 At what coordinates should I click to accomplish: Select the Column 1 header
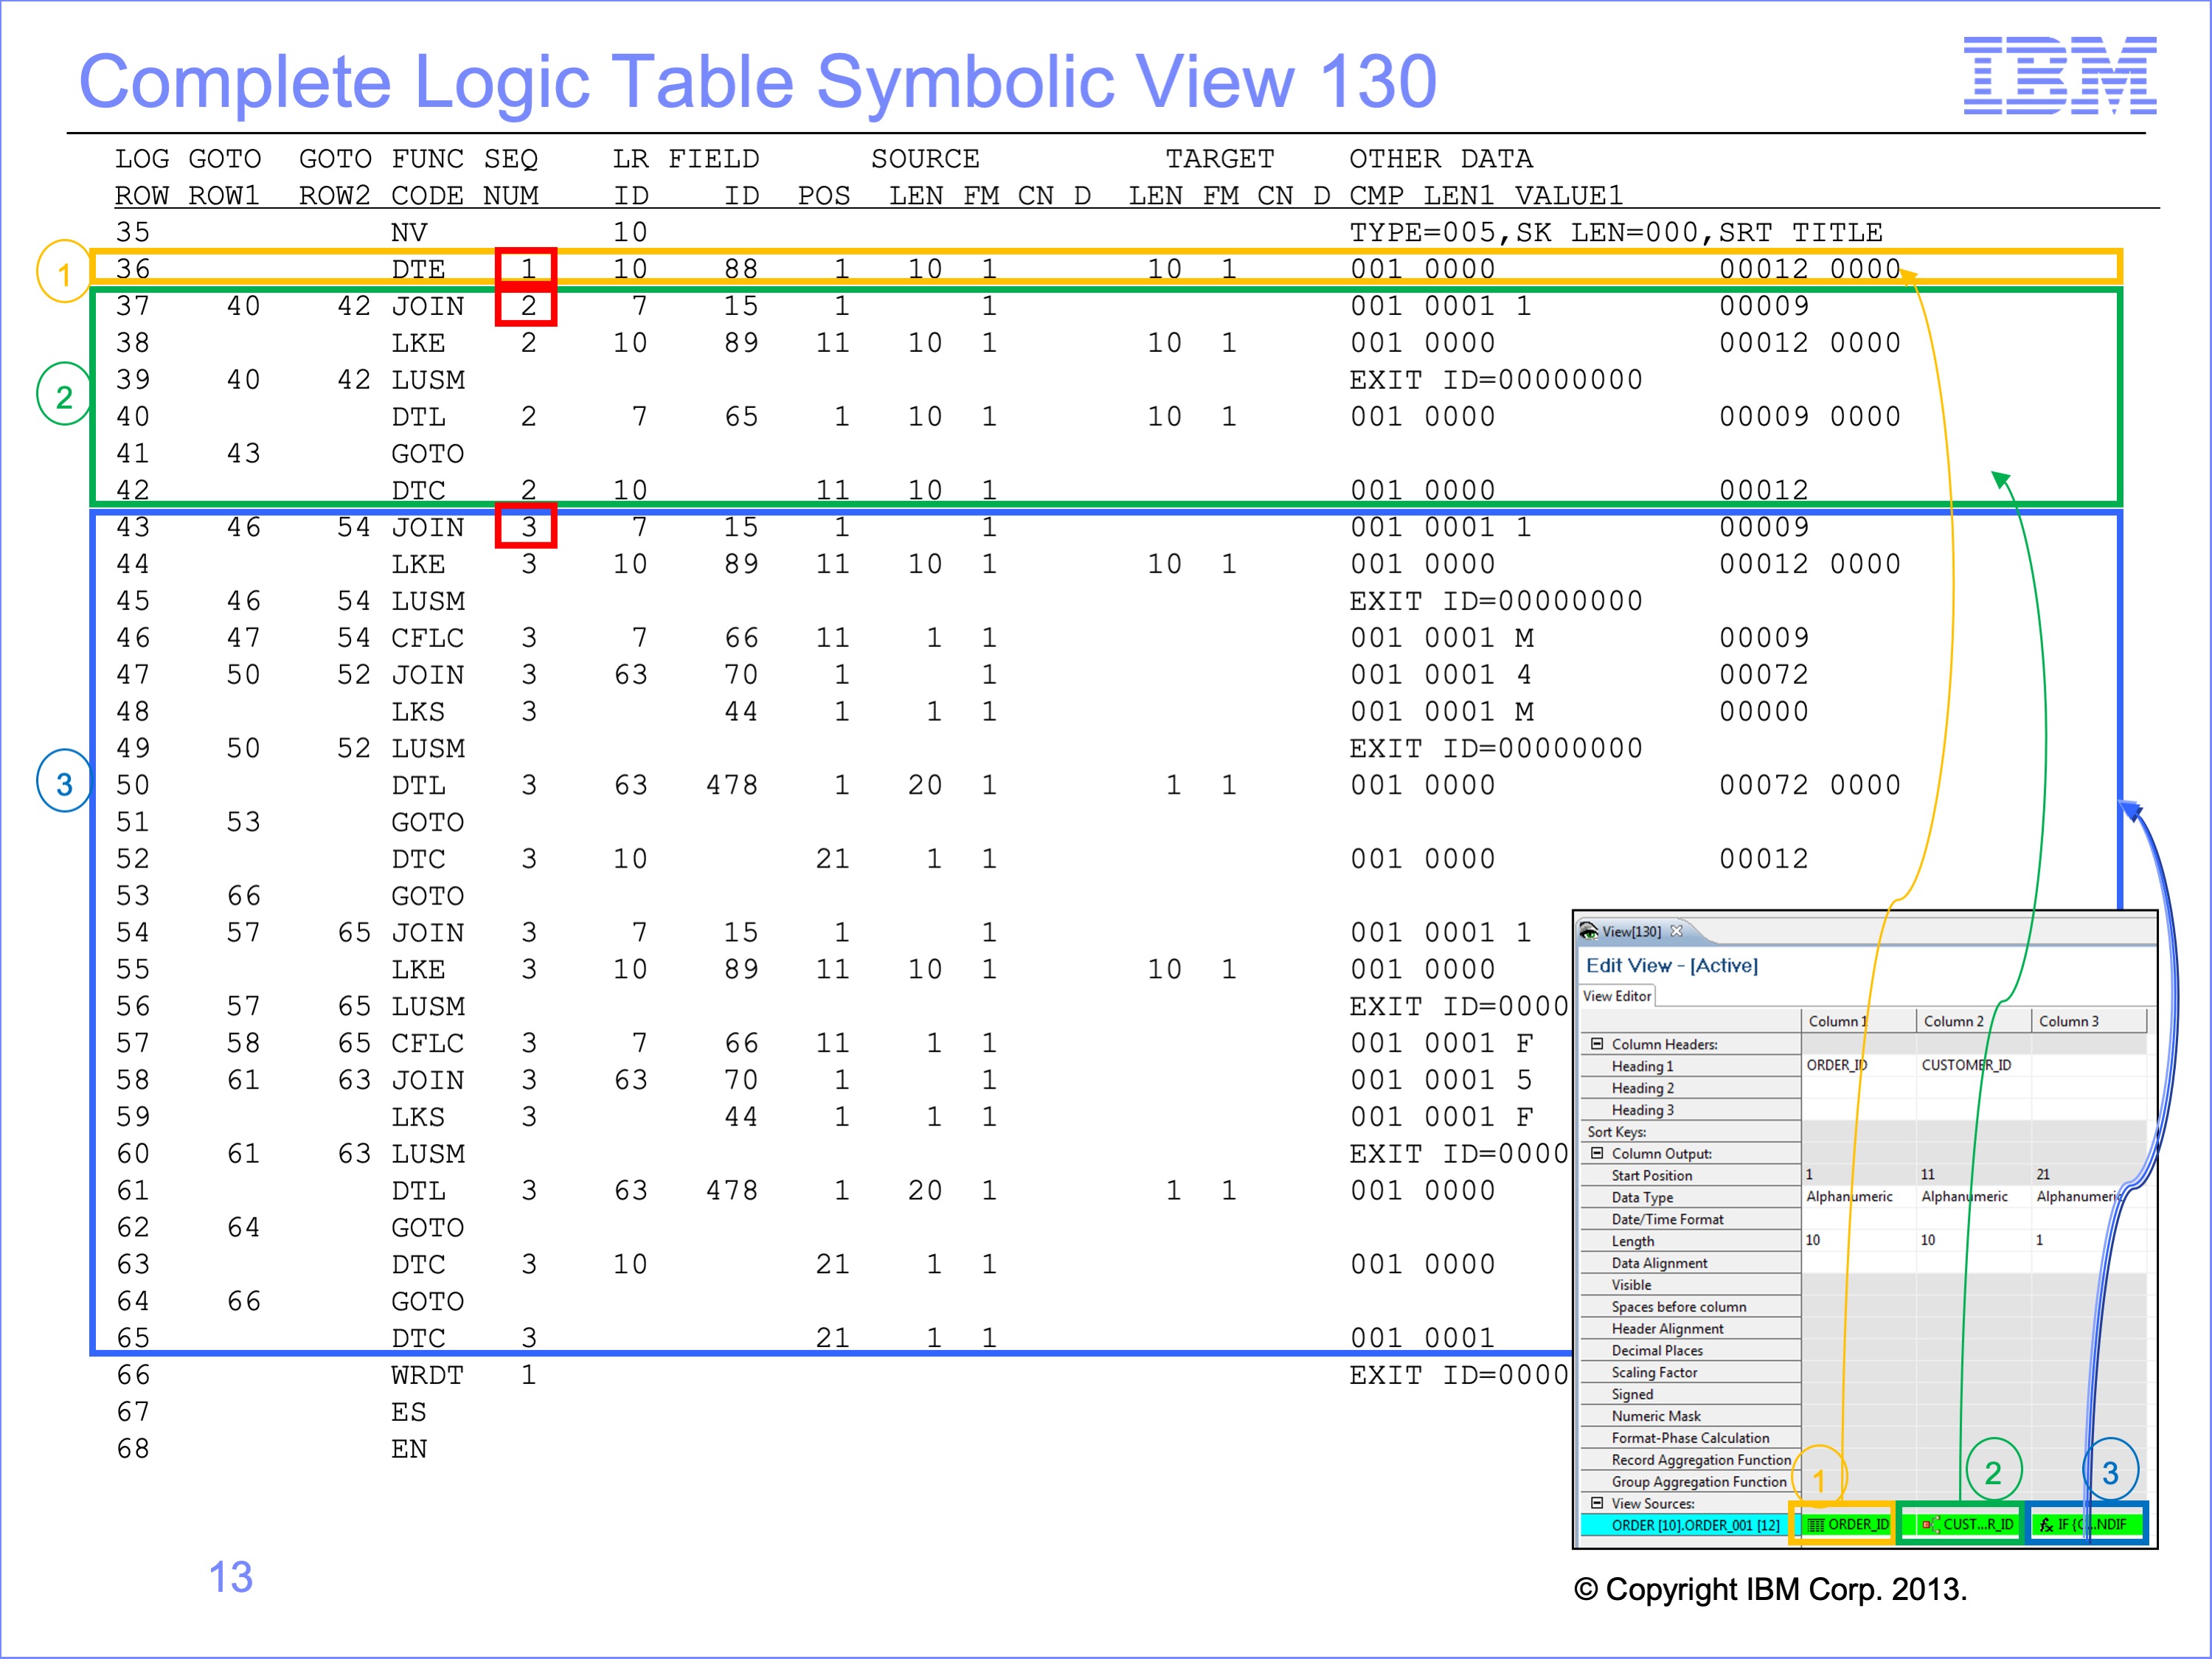pyautogui.click(x=1858, y=1021)
